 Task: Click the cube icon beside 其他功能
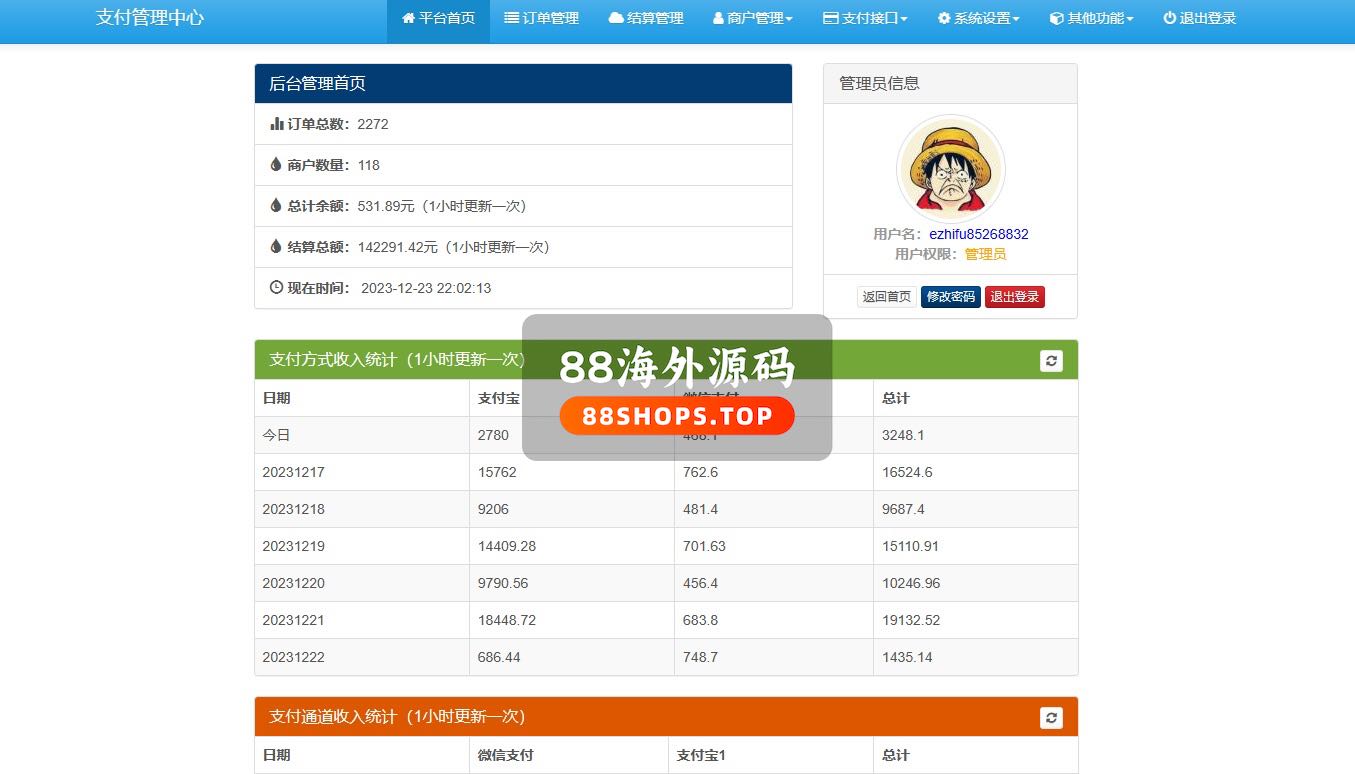click(x=1056, y=18)
